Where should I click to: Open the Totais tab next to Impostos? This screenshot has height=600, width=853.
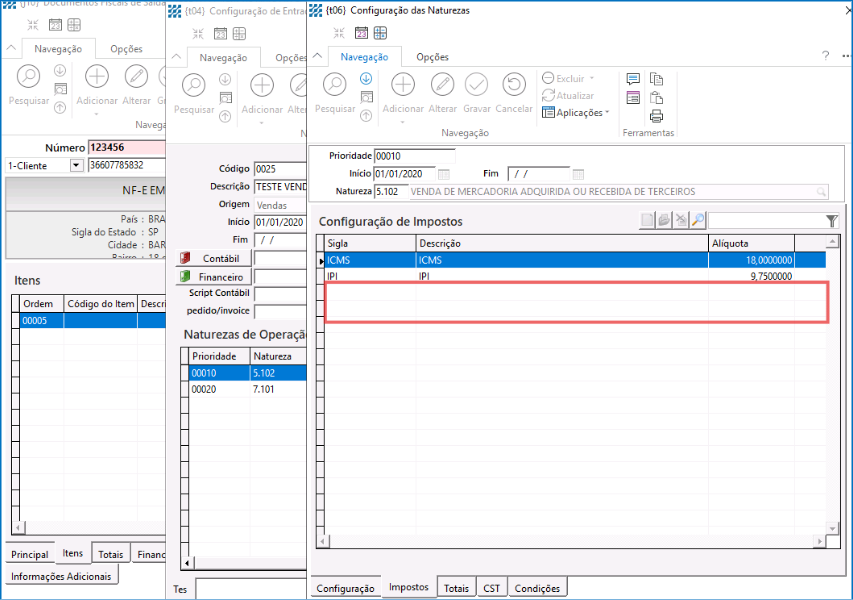point(456,588)
